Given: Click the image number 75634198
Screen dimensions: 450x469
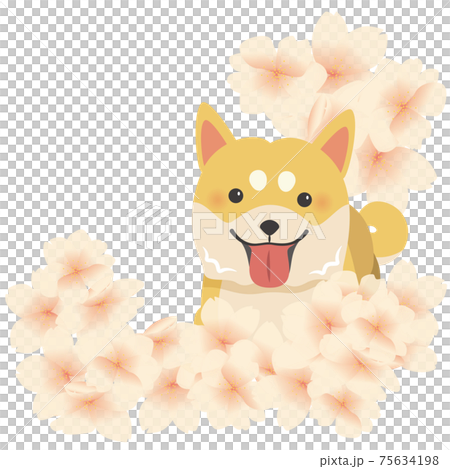Looking at the screenshot, I should click(x=409, y=460).
